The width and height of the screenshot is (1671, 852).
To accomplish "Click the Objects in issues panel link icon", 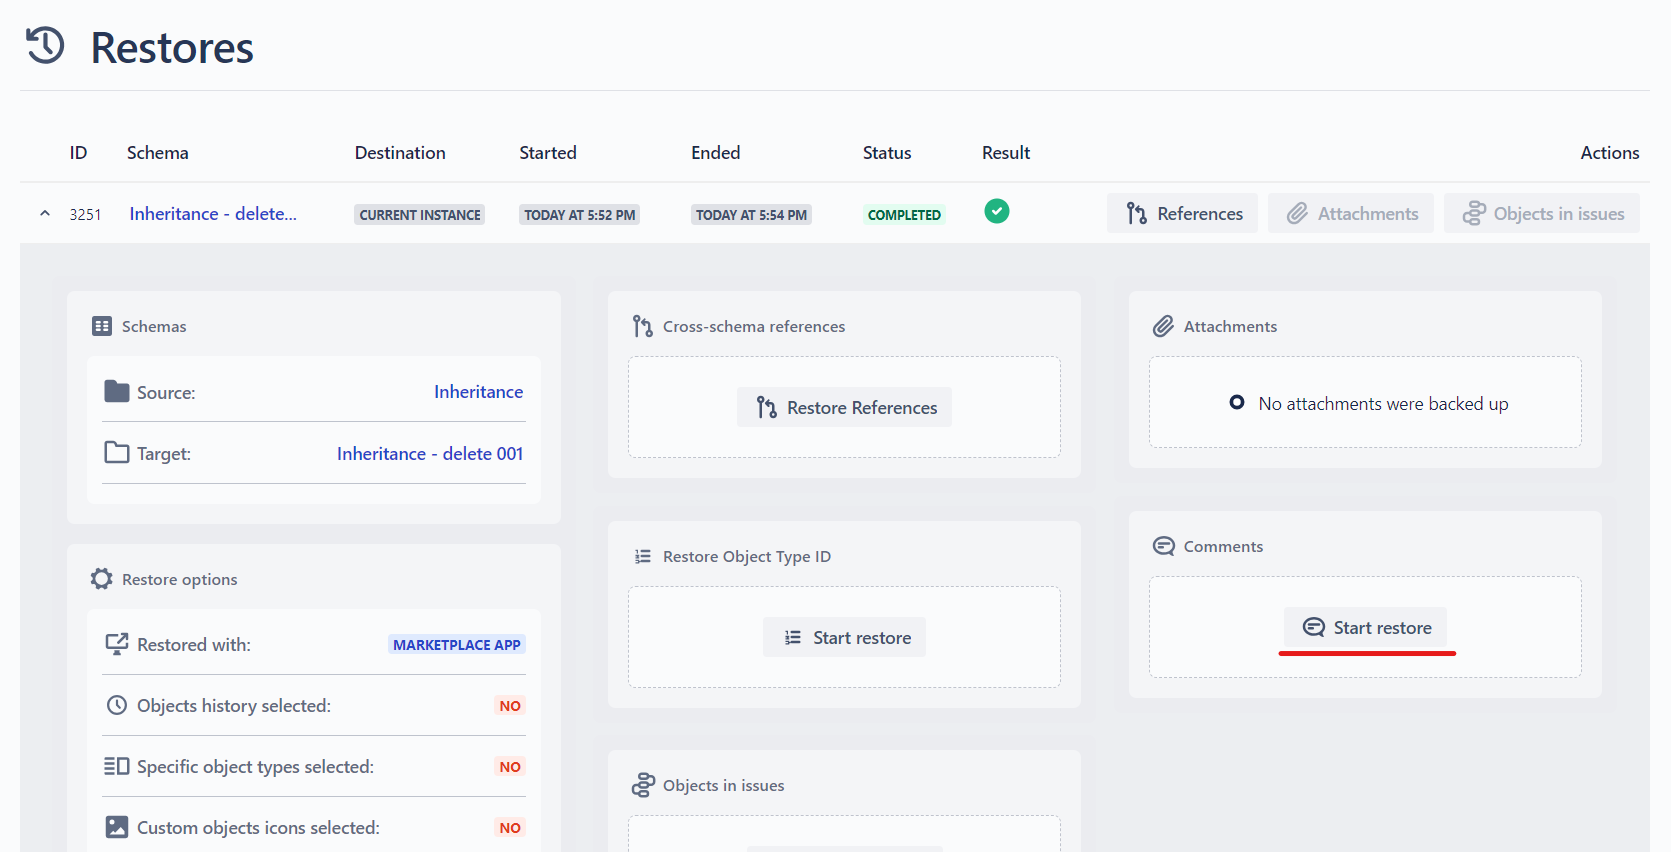I will (643, 785).
